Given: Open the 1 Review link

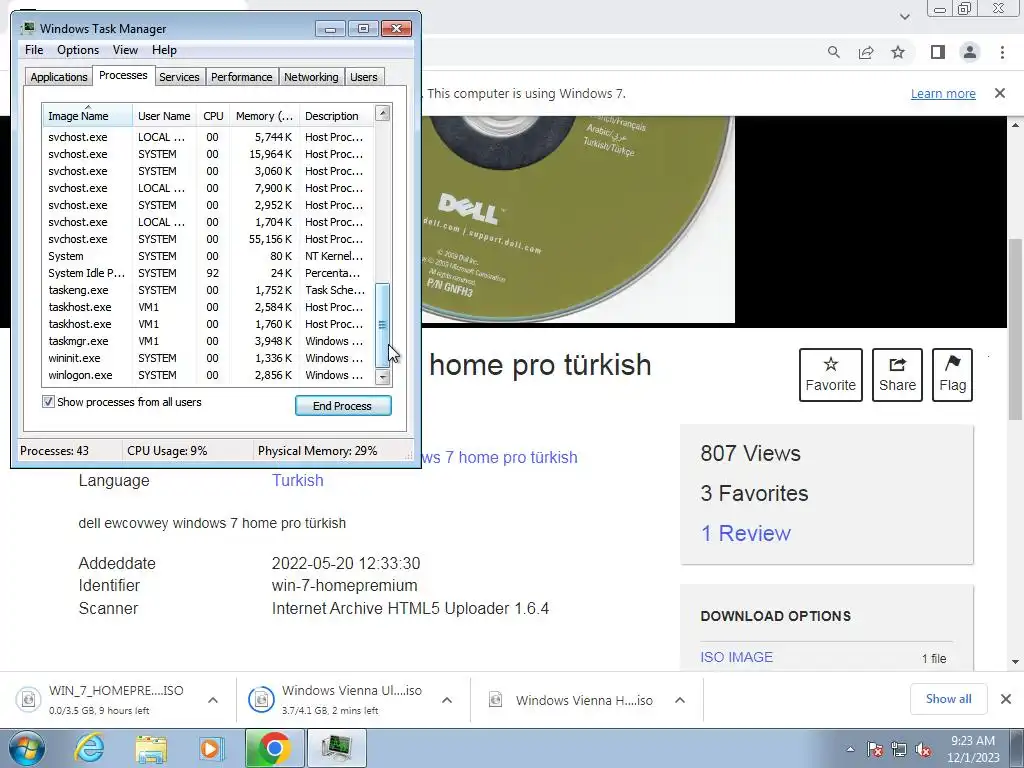Looking at the screenshot, I should [745, 534].
